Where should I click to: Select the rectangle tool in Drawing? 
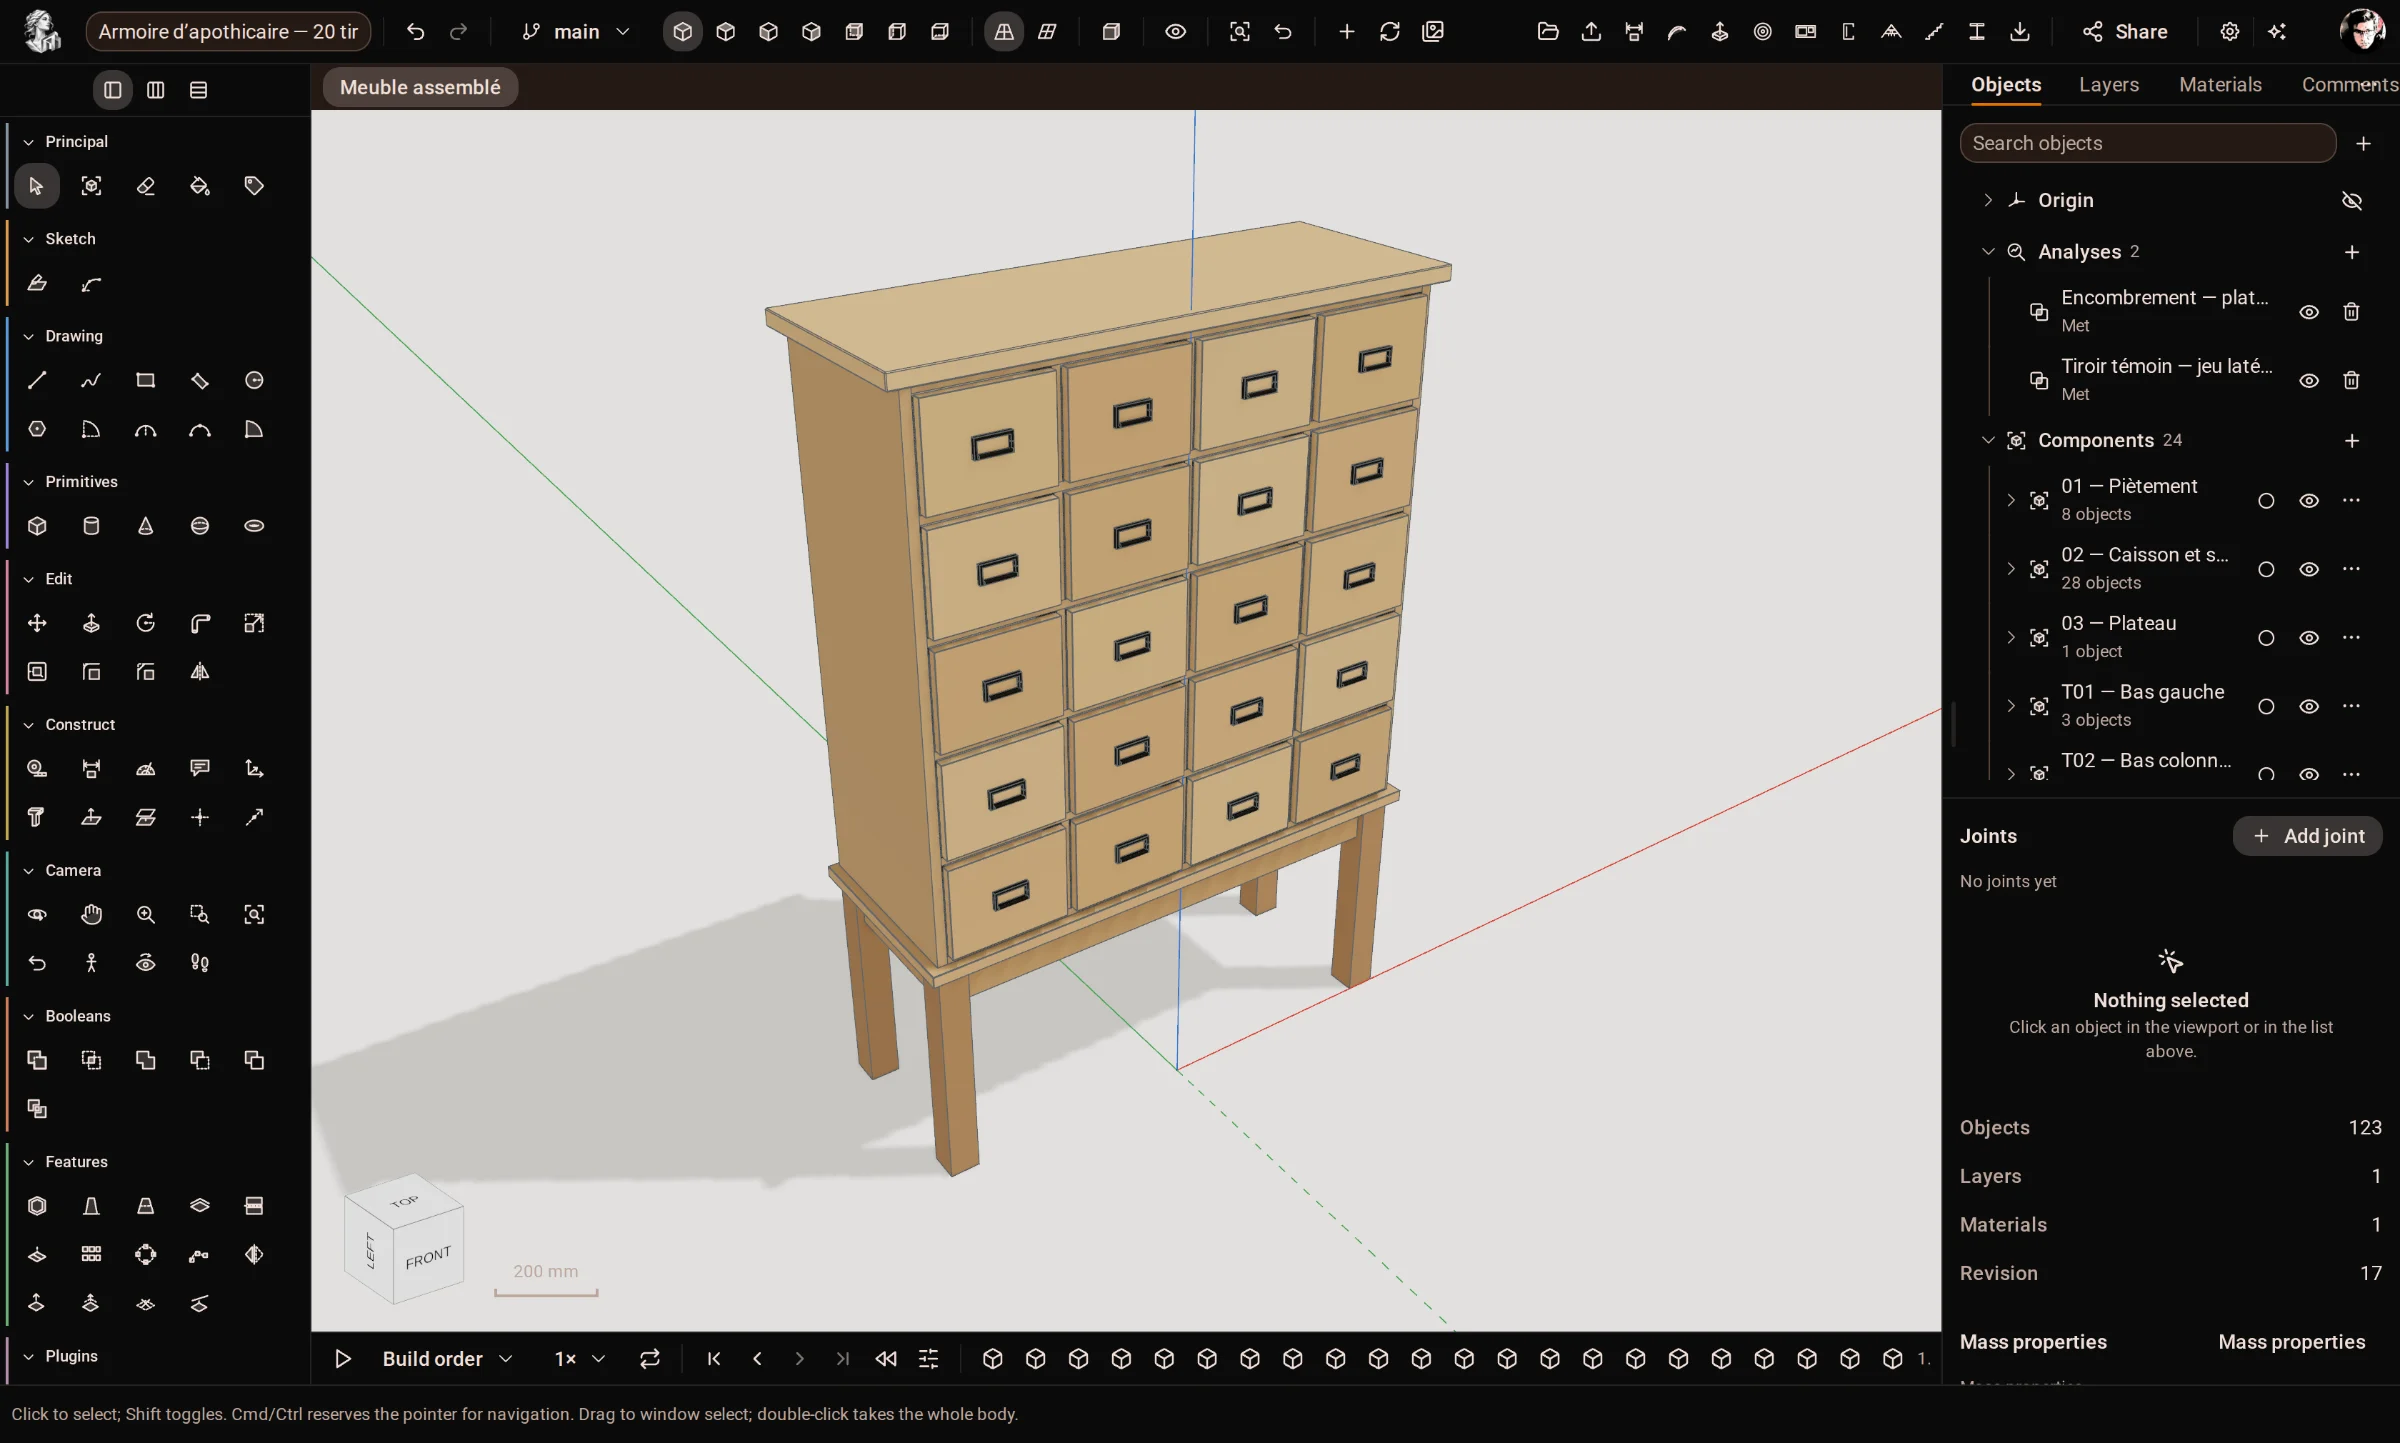point(145,380)
